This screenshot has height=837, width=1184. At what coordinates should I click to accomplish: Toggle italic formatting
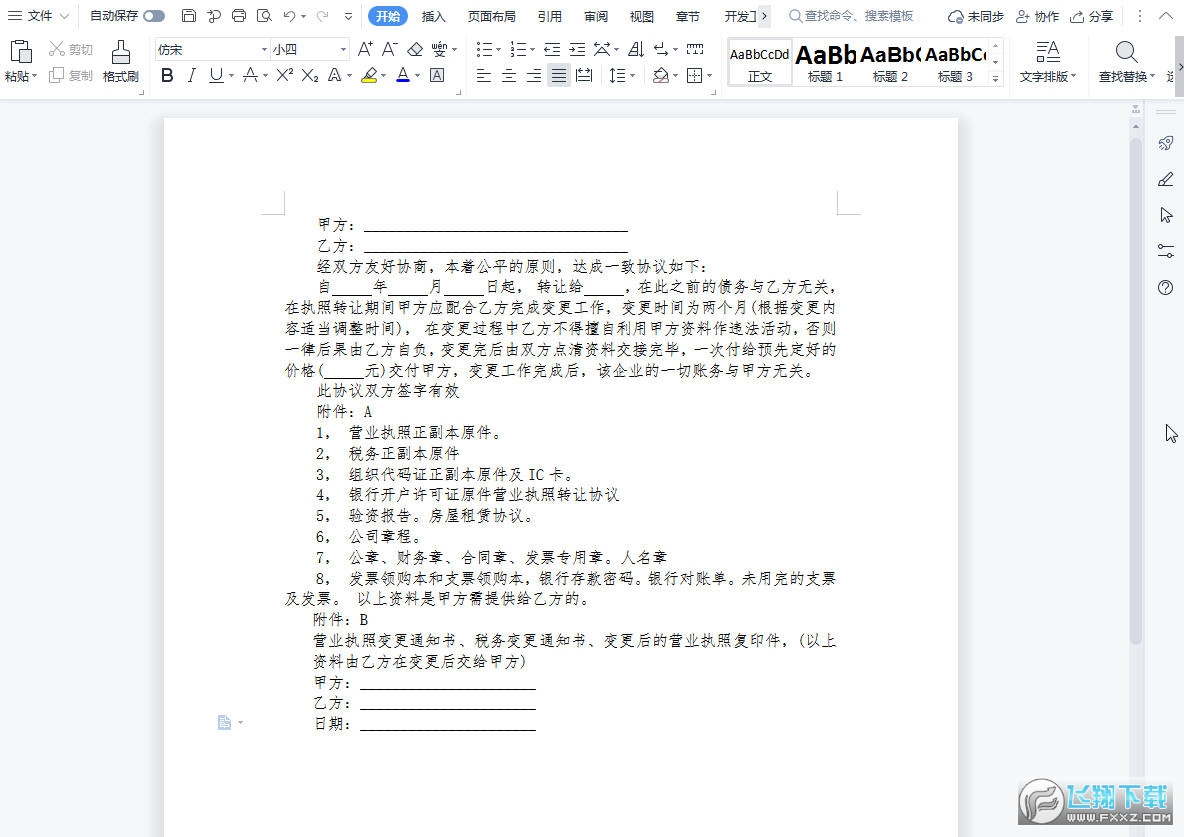point(192,75)
